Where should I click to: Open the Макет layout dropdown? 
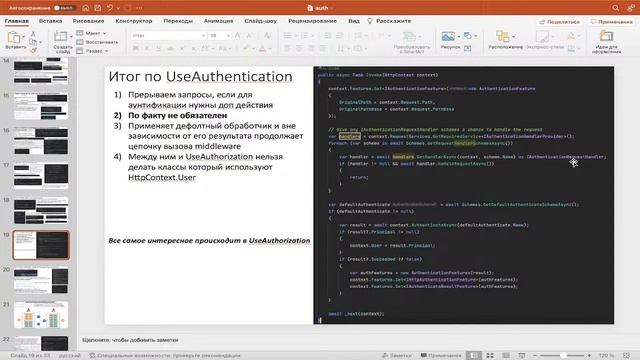coord(91,33)
